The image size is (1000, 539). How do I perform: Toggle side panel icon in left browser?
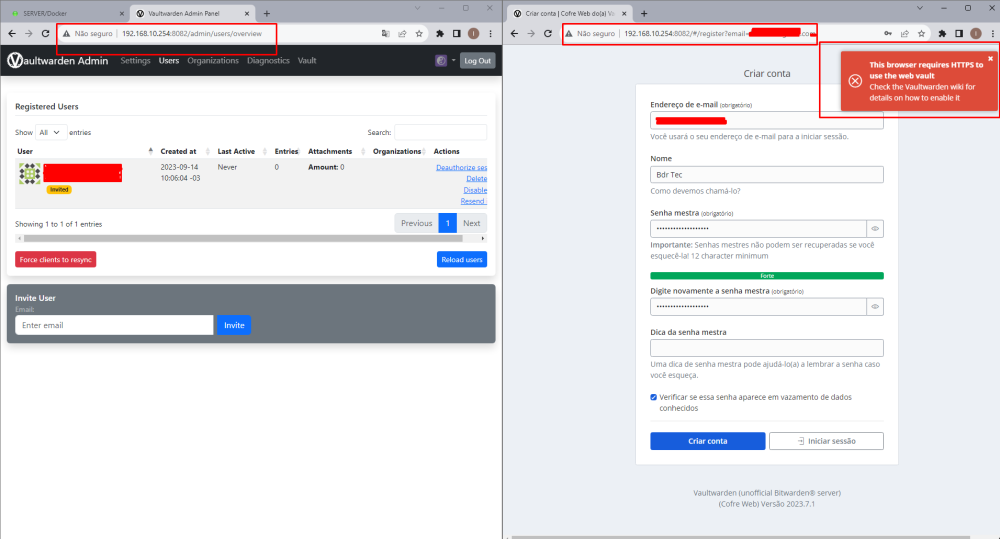tap(456, 33)
